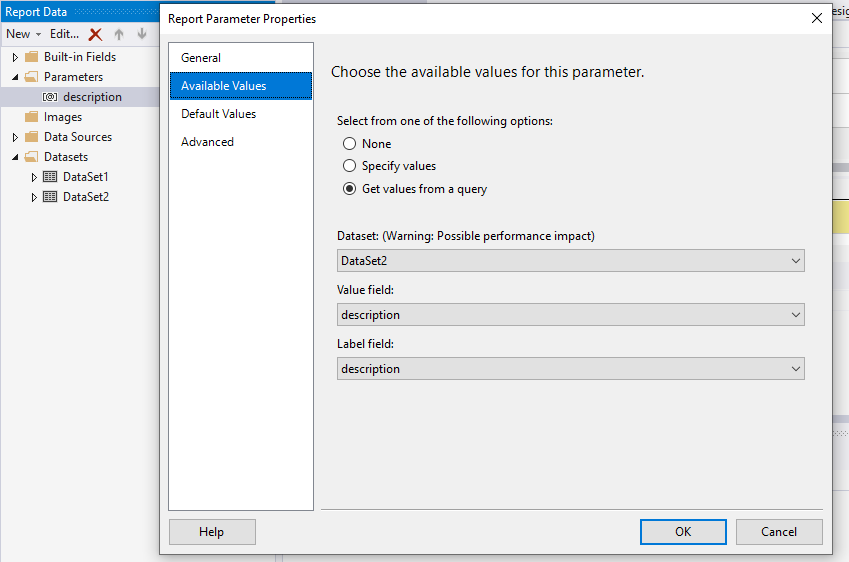Expand the DataSet1 node

point(34,178)
